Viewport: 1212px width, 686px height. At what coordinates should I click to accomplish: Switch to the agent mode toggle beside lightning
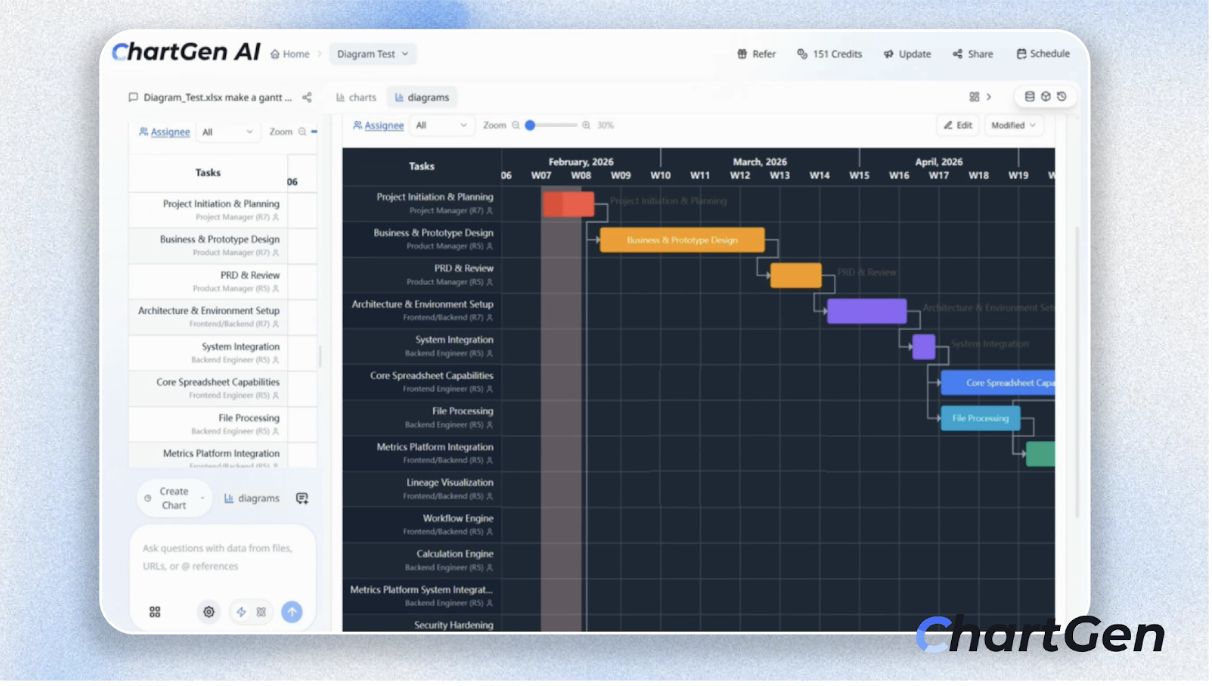[x=262, y=613]
